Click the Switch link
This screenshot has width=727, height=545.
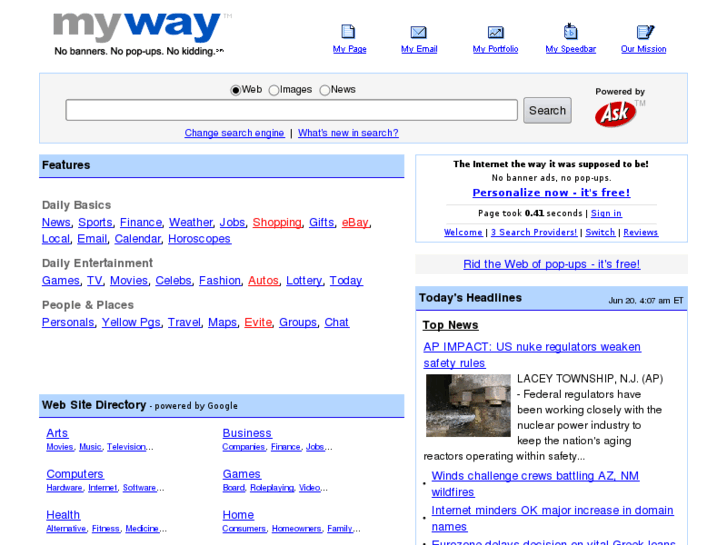point(600,232)
